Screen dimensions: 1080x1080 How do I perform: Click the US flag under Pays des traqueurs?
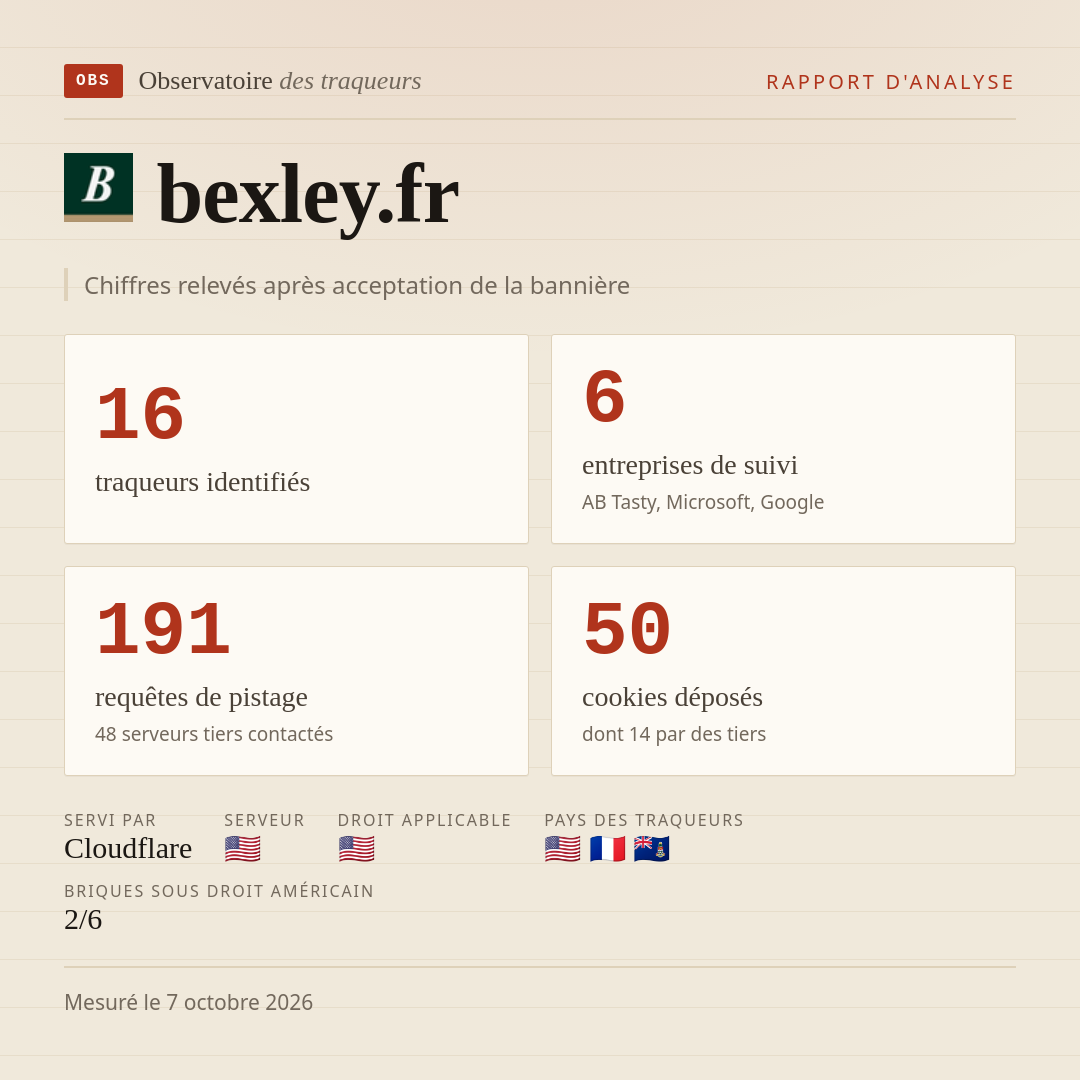563,849
